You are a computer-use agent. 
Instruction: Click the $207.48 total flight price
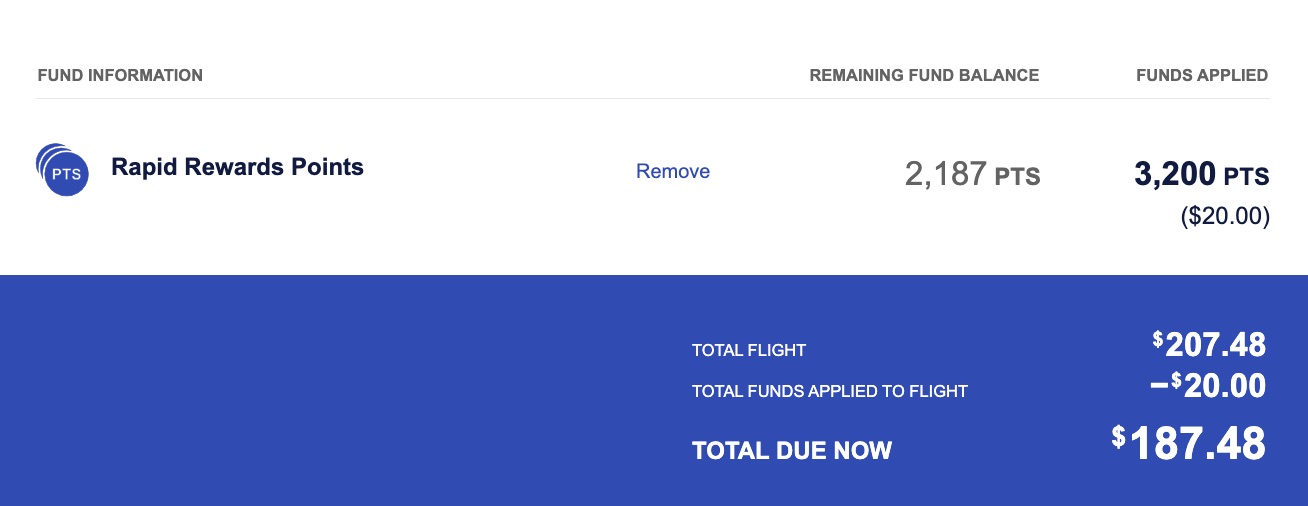[x=1210, y=345]
